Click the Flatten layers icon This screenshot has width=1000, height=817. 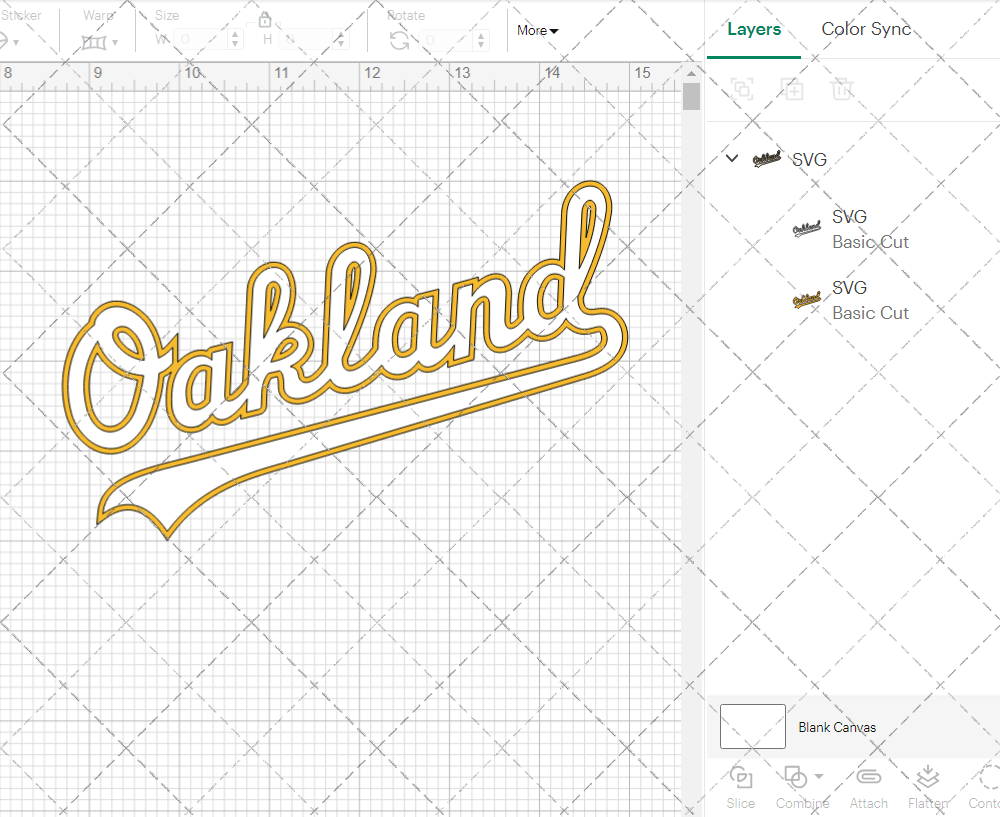tap(927, 778)
